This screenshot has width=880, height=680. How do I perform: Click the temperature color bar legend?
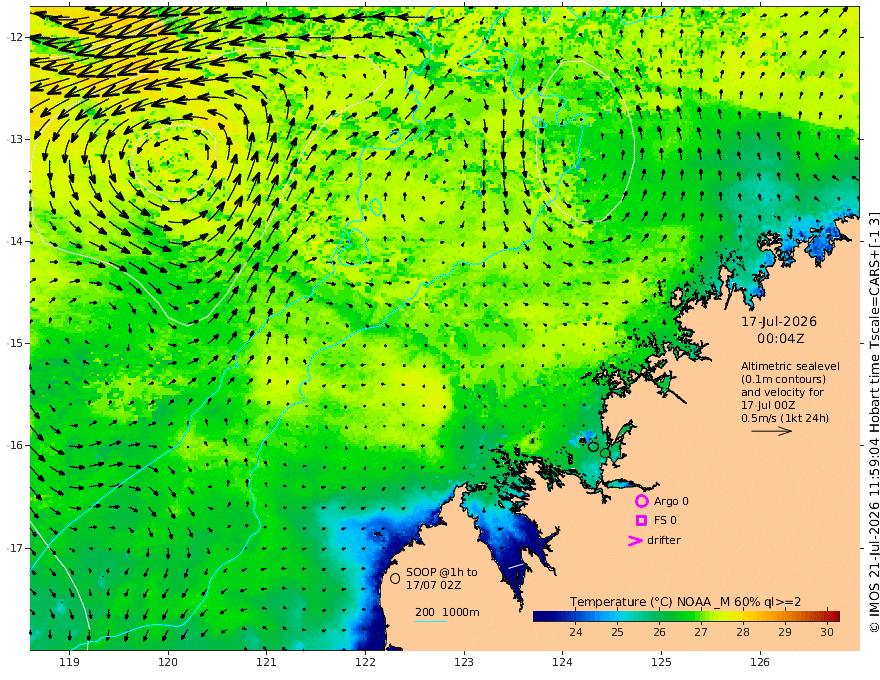coord(686,617)
